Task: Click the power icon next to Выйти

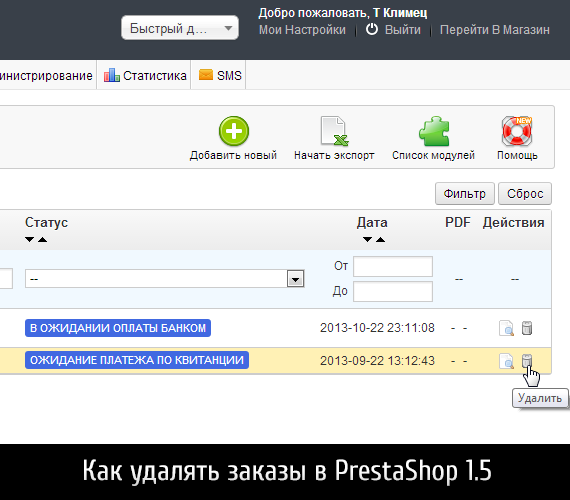Action: [x=372, y=29]
